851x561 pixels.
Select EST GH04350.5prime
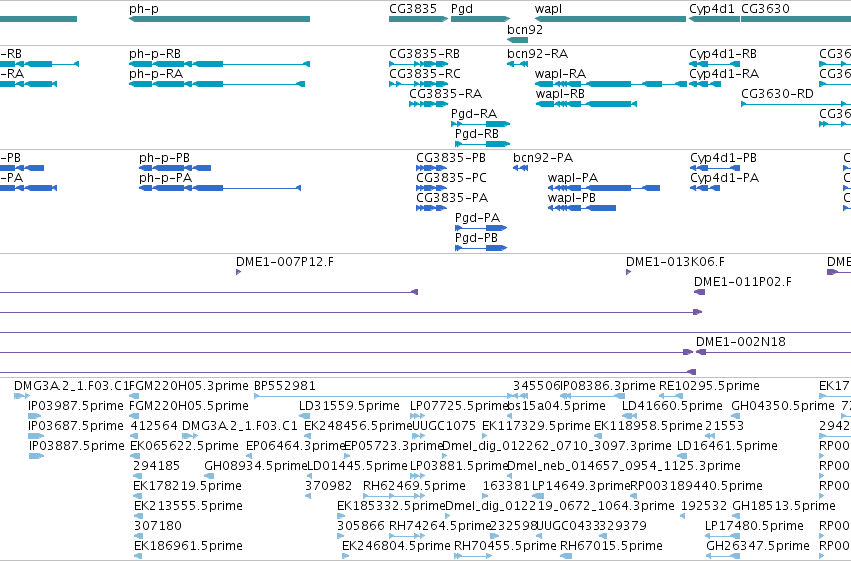(x=736, y=416)
